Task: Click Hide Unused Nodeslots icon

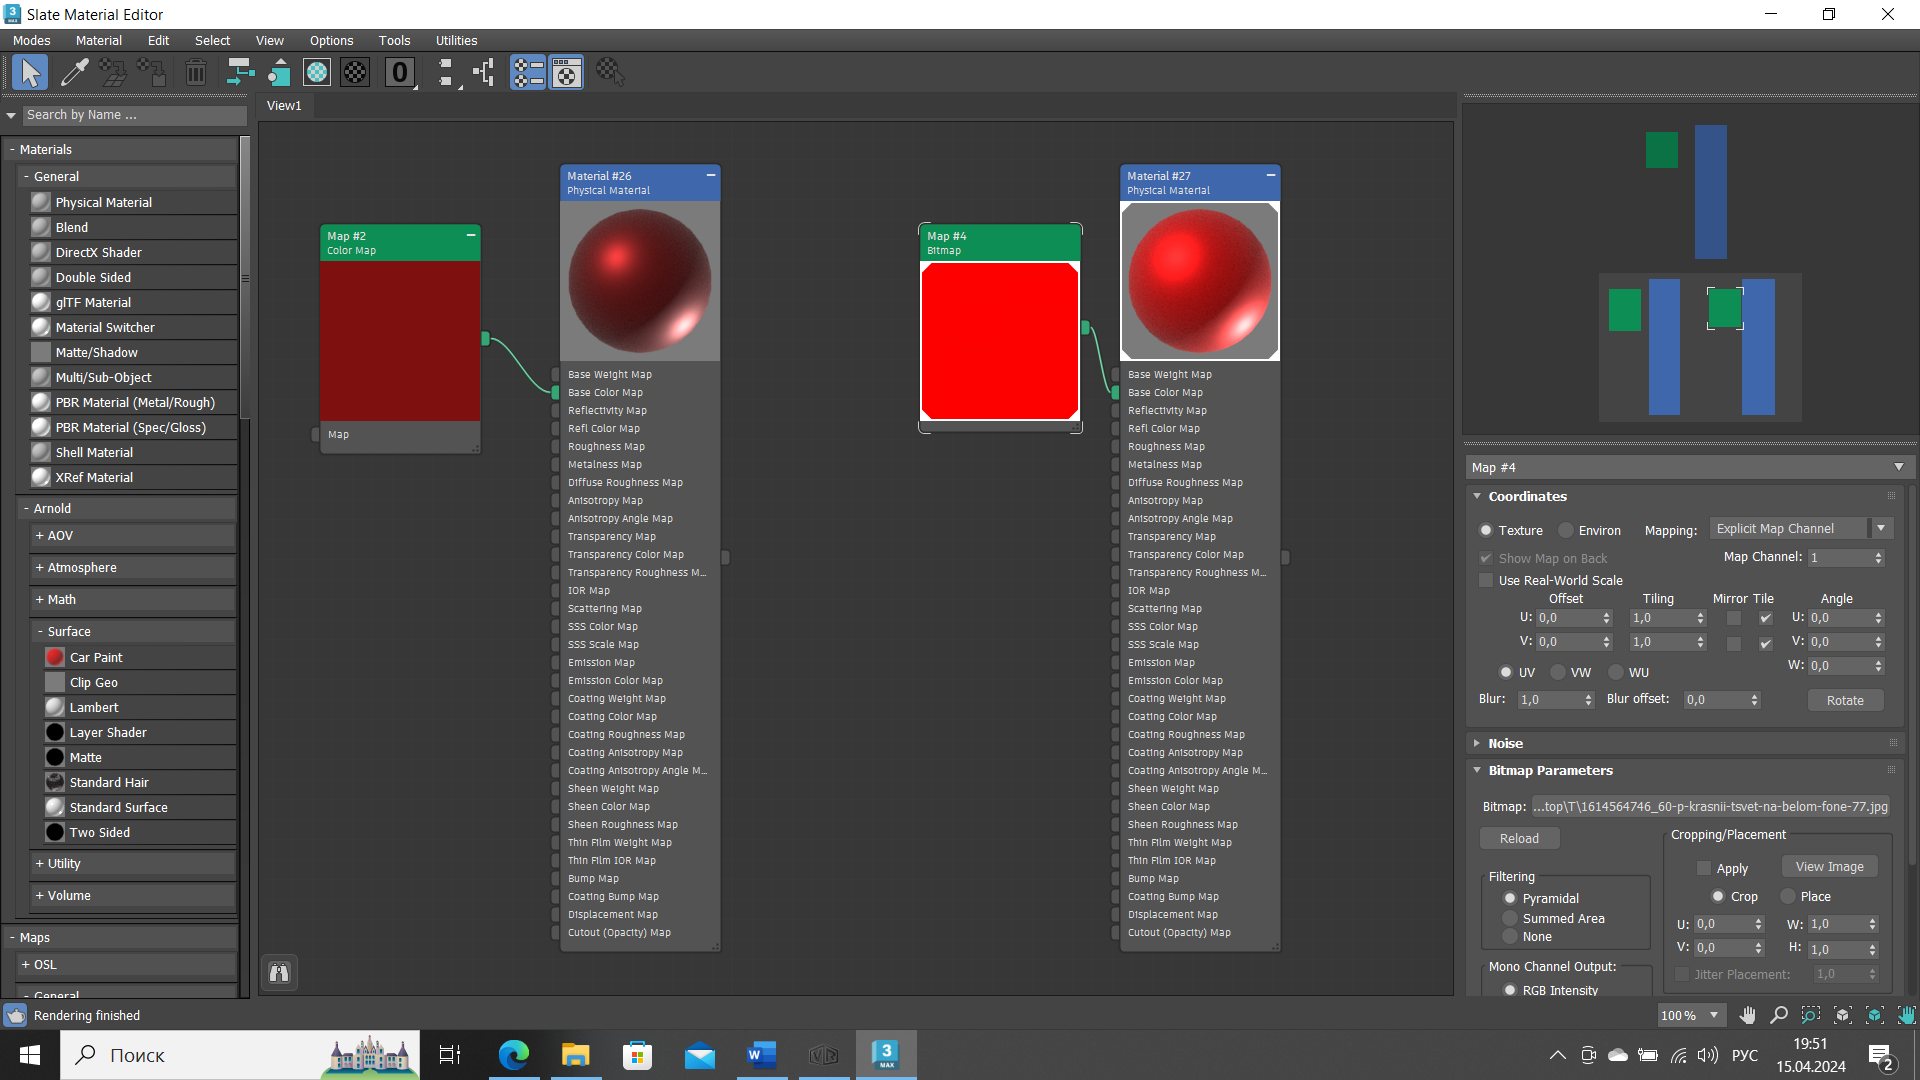Action: coord(279,72)
